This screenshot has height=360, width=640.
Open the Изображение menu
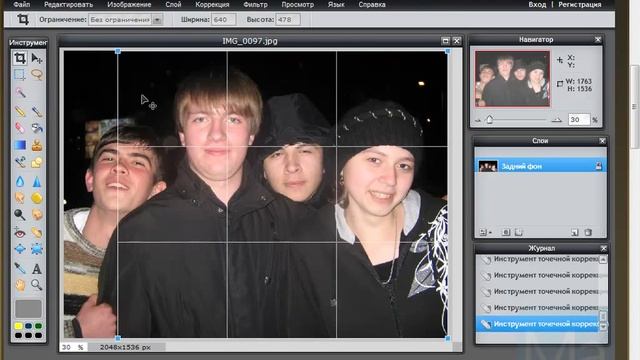(x=129, y=4)
